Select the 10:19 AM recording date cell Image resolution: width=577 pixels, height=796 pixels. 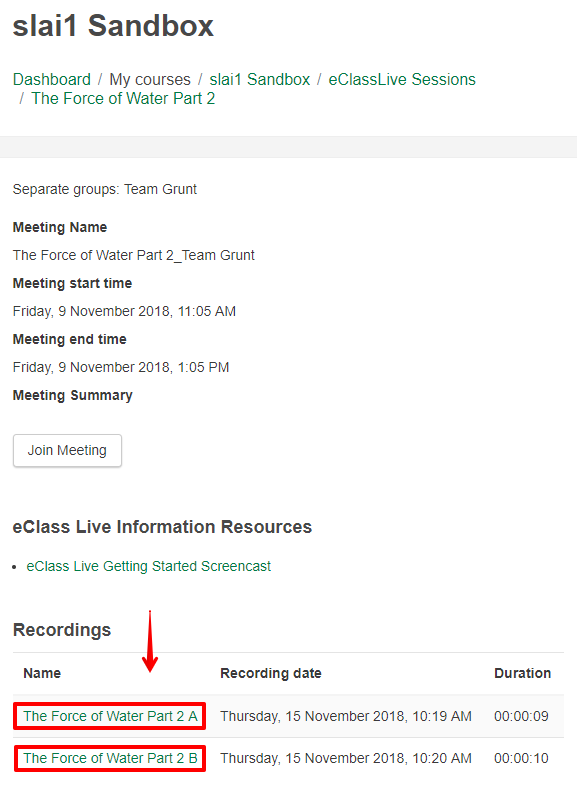click(346, 716)
